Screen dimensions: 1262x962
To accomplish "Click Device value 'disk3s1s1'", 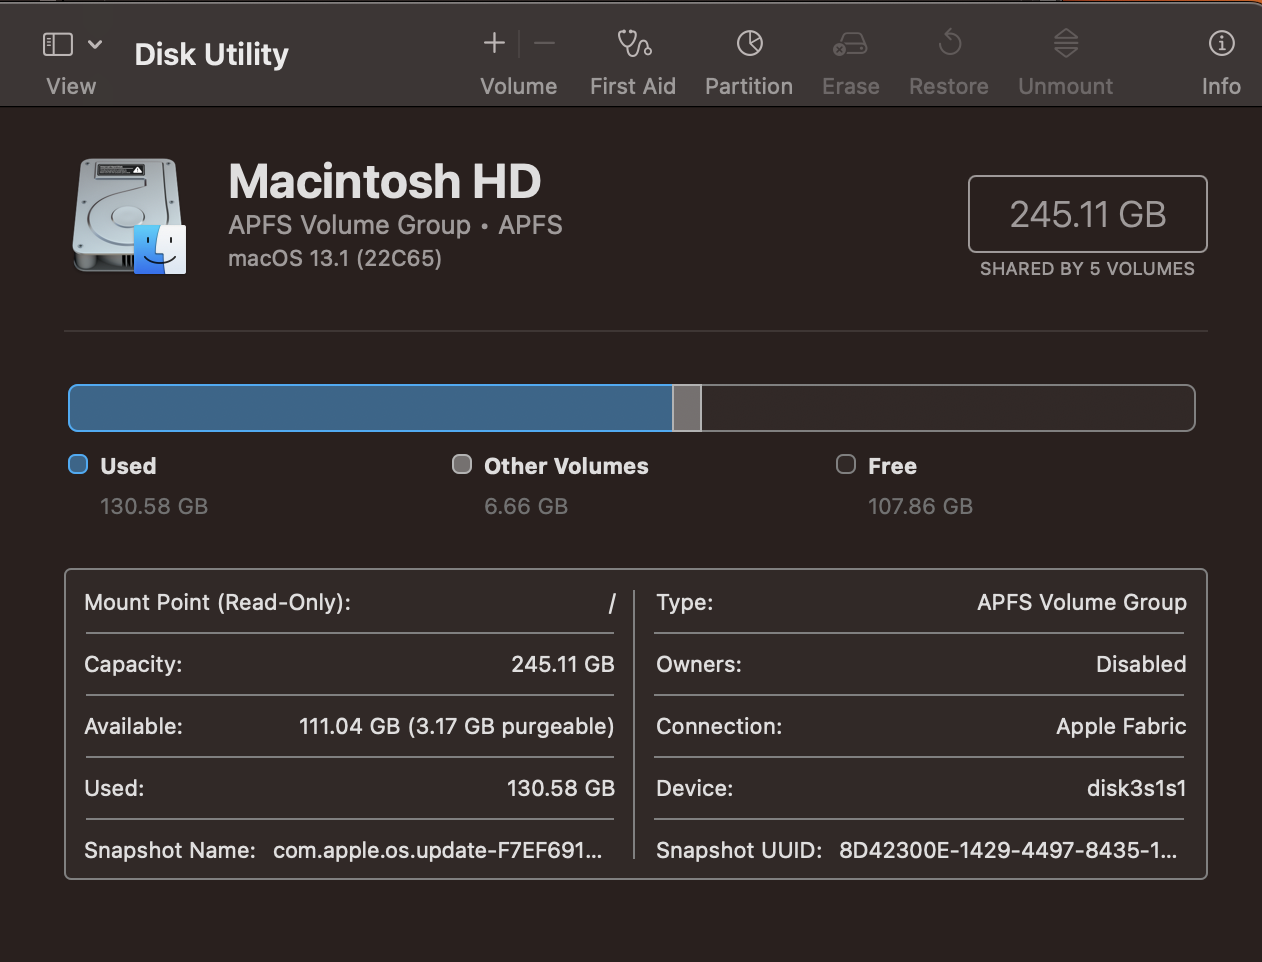I will click(x=1137, y=788).
